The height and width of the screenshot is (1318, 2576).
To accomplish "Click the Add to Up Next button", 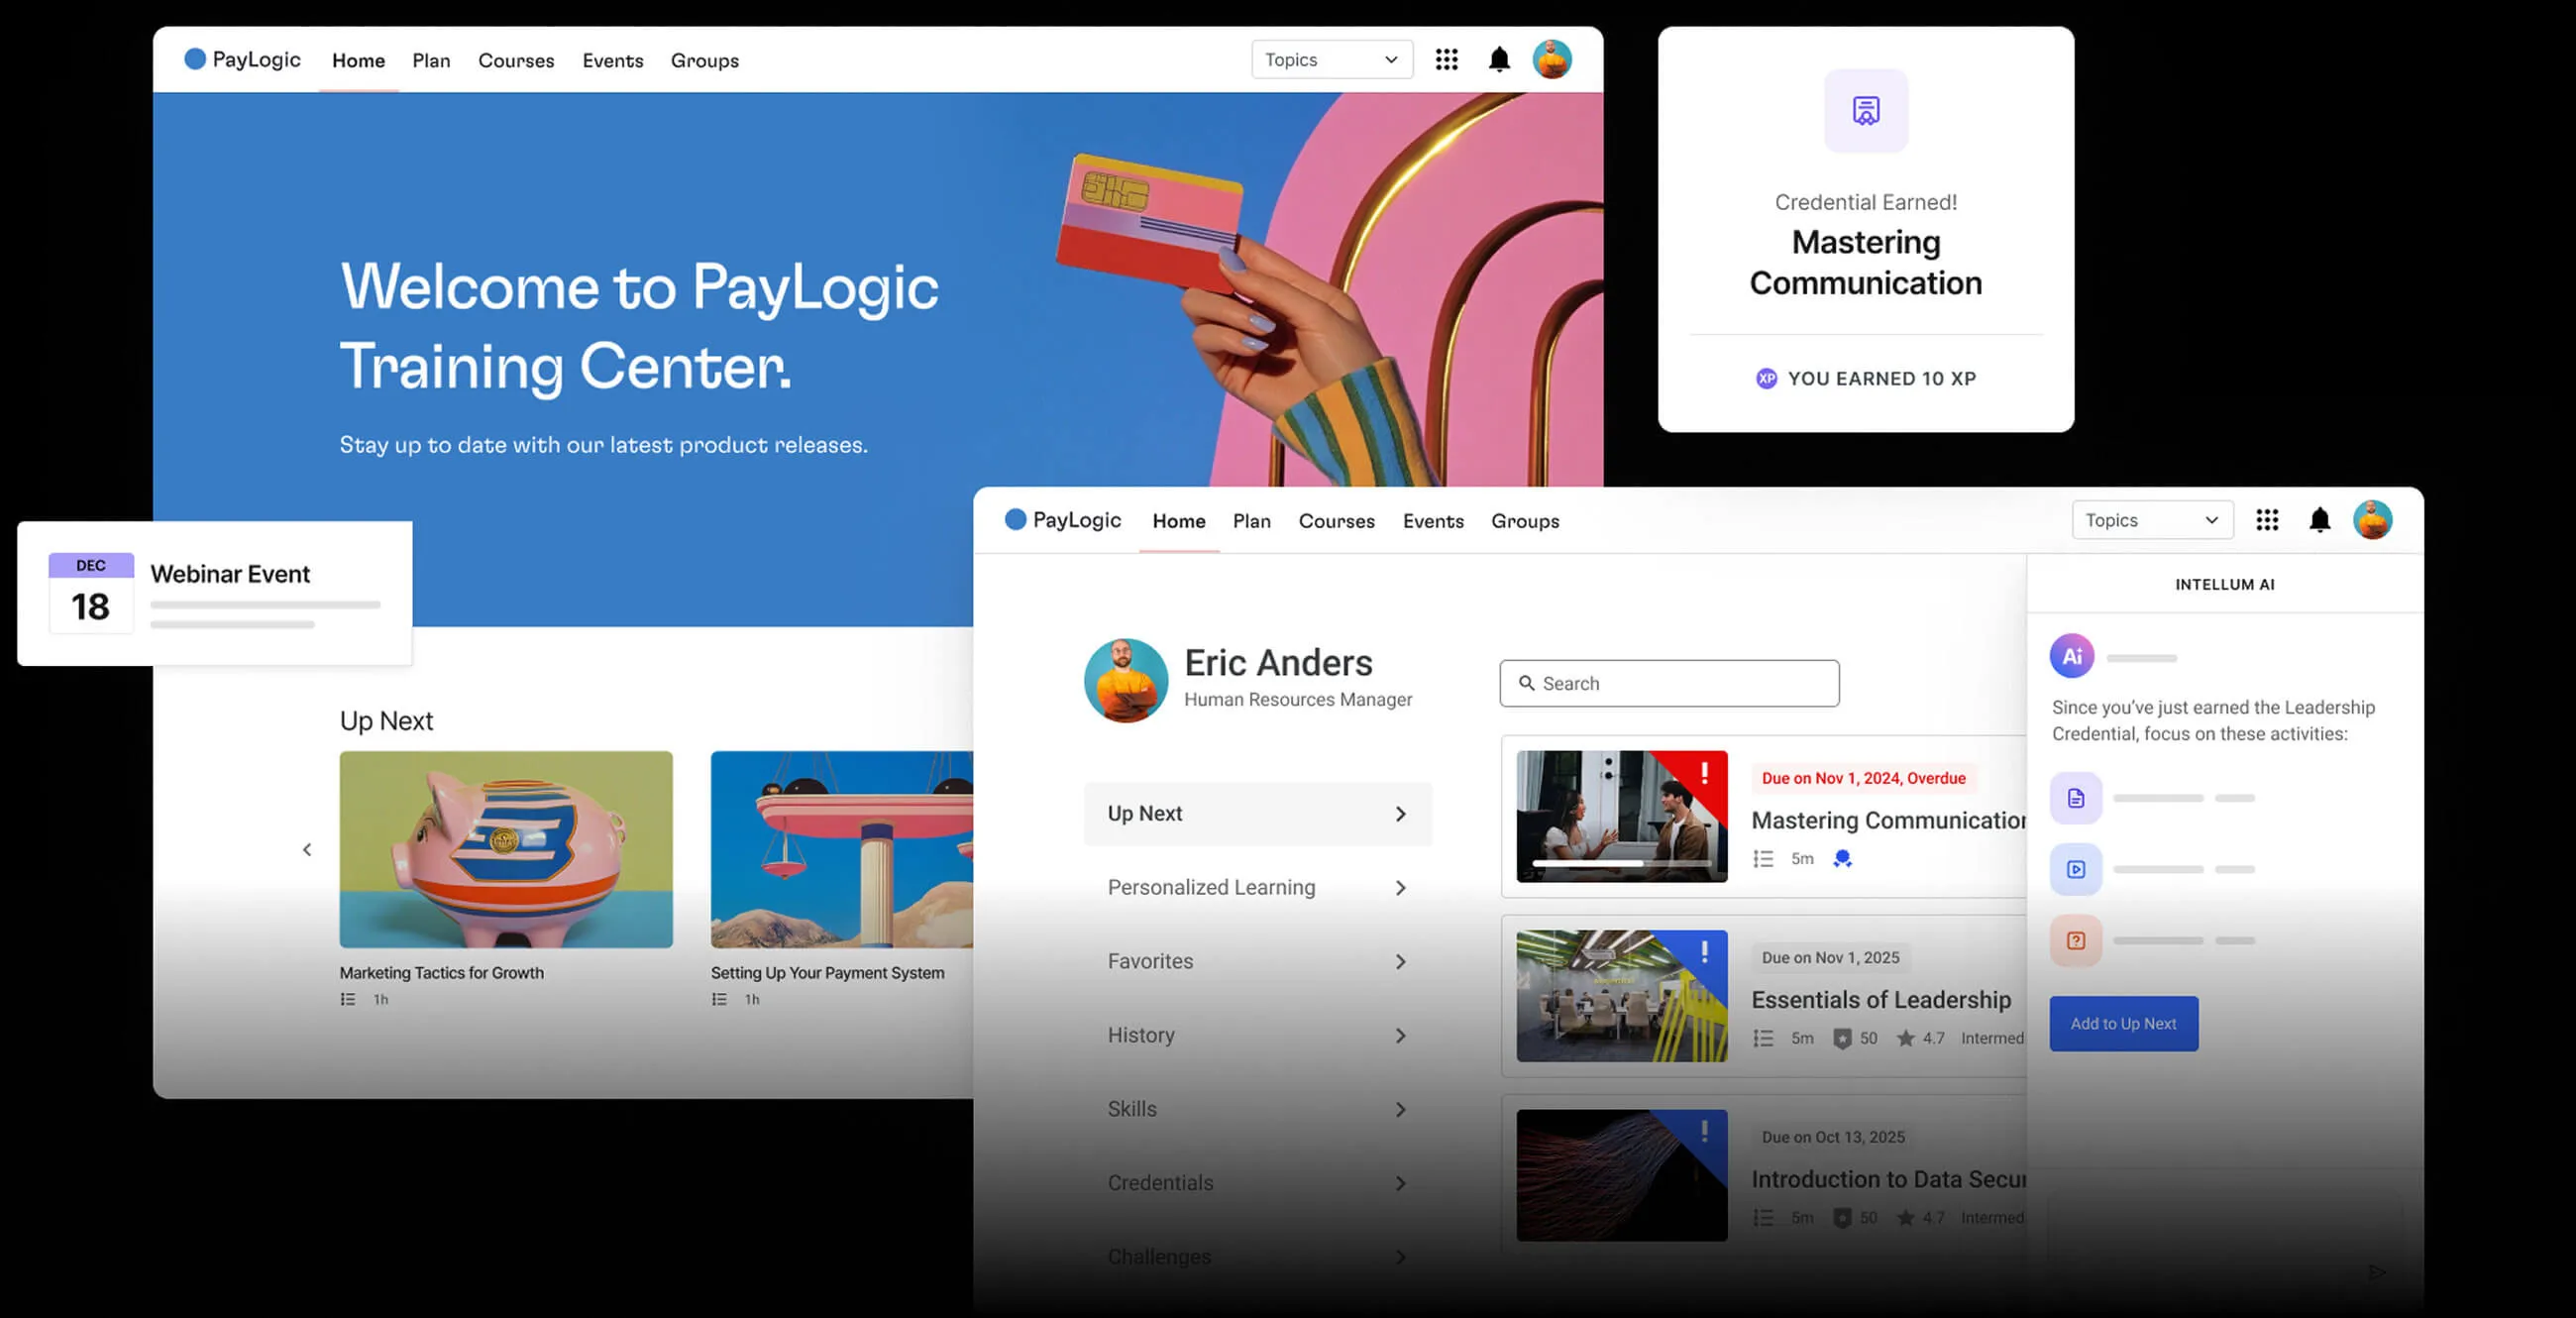I will (2124, 1023).
